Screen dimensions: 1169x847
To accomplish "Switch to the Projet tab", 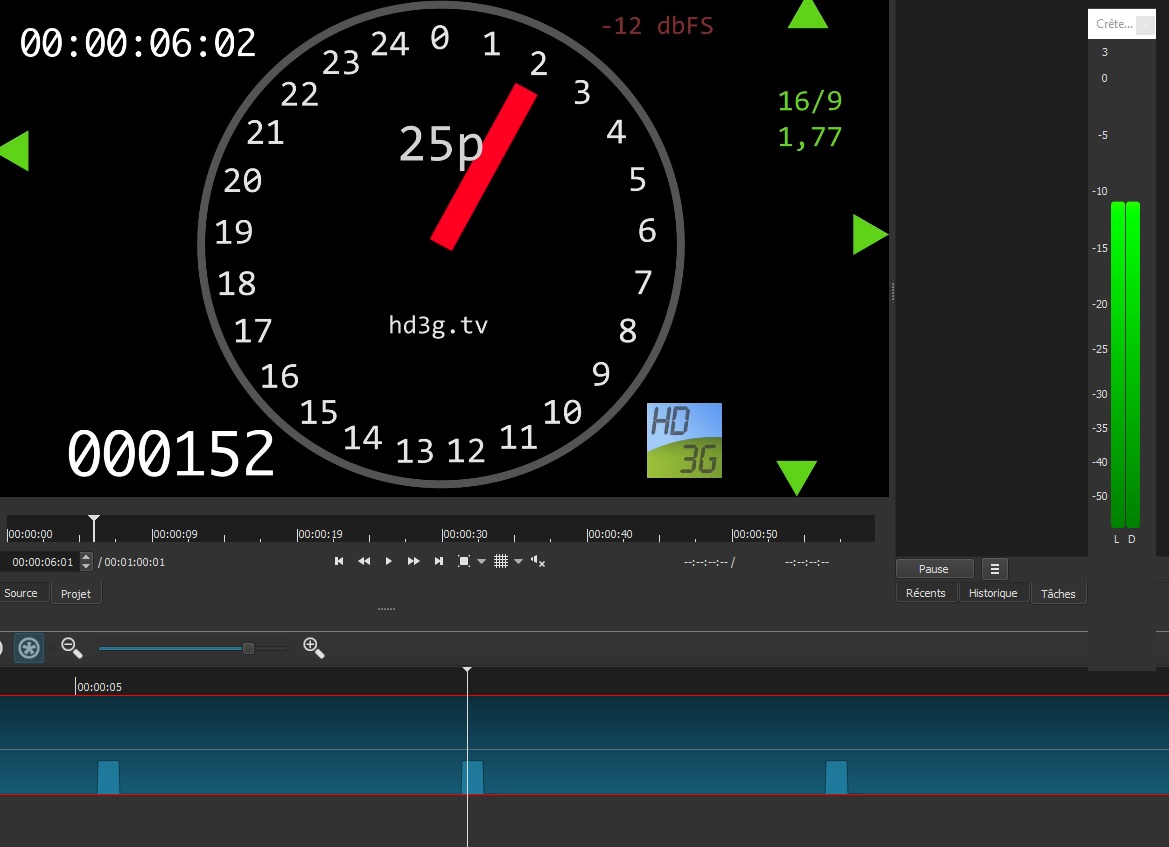I will coord(76,593).
